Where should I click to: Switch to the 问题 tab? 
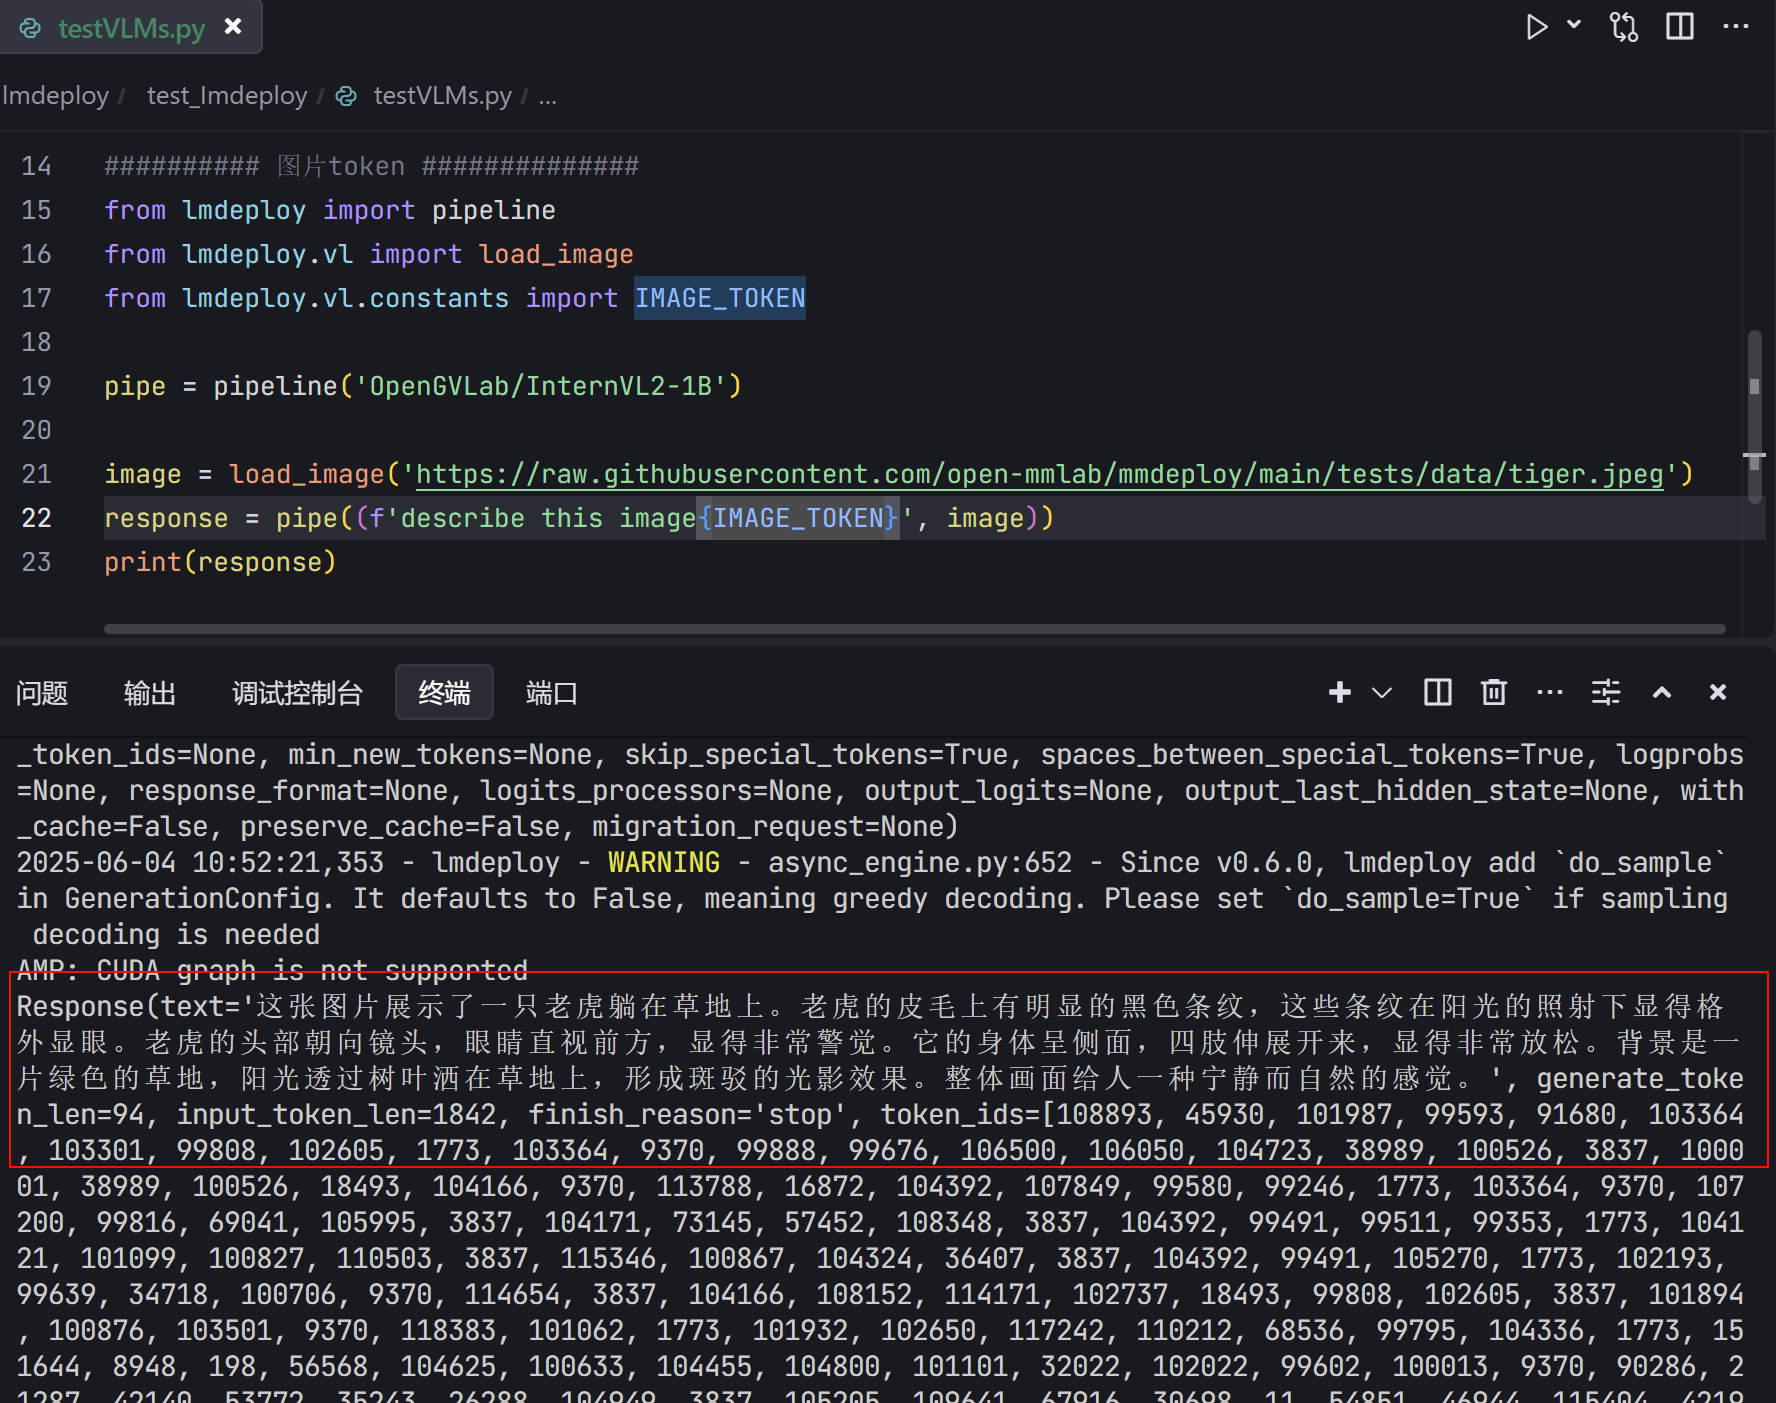pyautogui.click(x=42, y=692)
